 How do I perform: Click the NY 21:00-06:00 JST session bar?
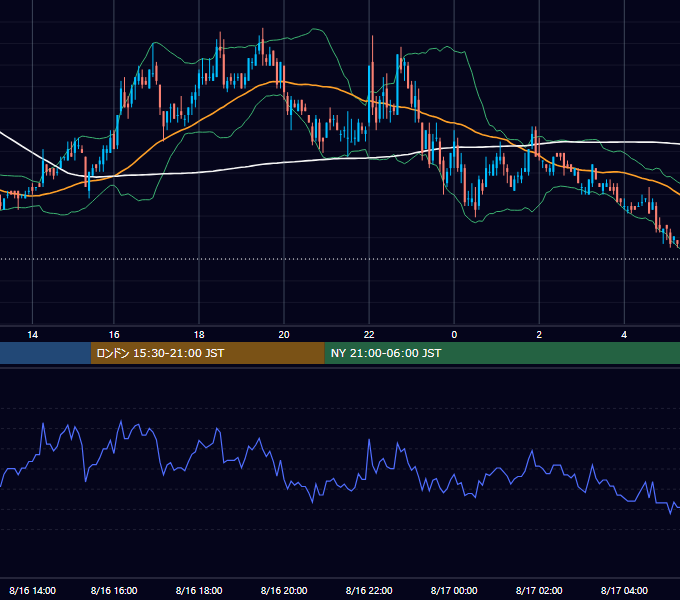[502, 353]
